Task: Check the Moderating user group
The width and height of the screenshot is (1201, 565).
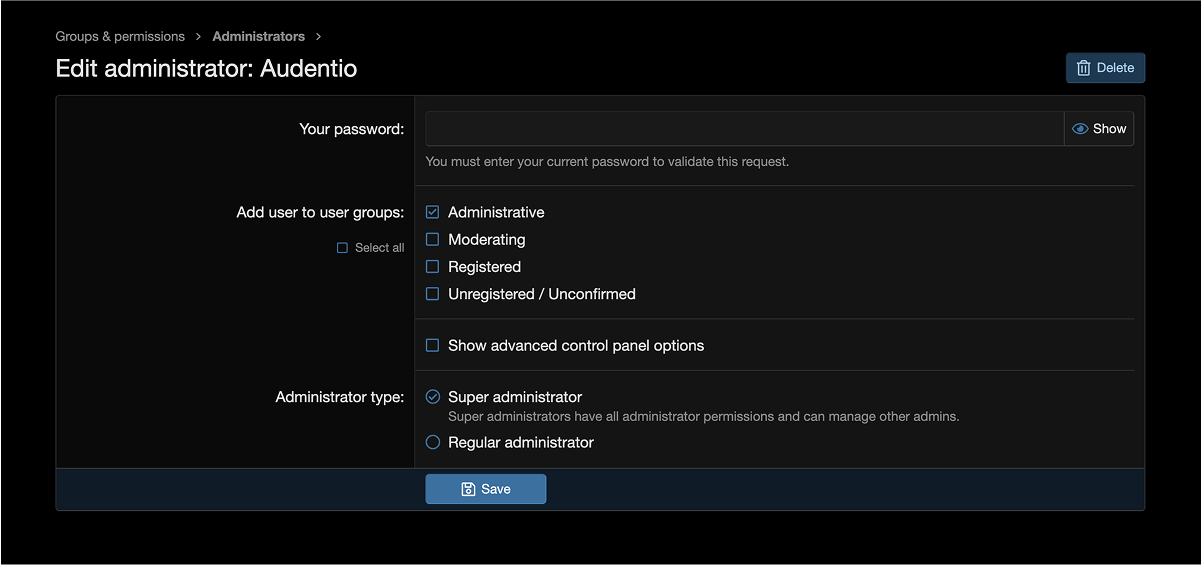Action: (x=433, y=239)
